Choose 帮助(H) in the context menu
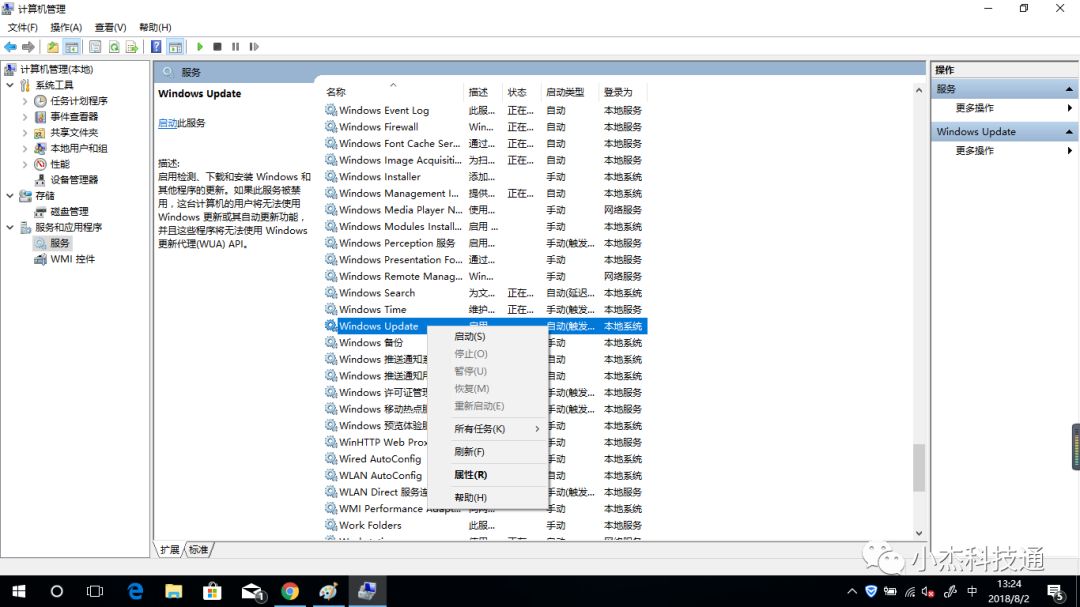The height and width of the screenshot is (607, 1080). pyautogui.click(x=488, y=497)
